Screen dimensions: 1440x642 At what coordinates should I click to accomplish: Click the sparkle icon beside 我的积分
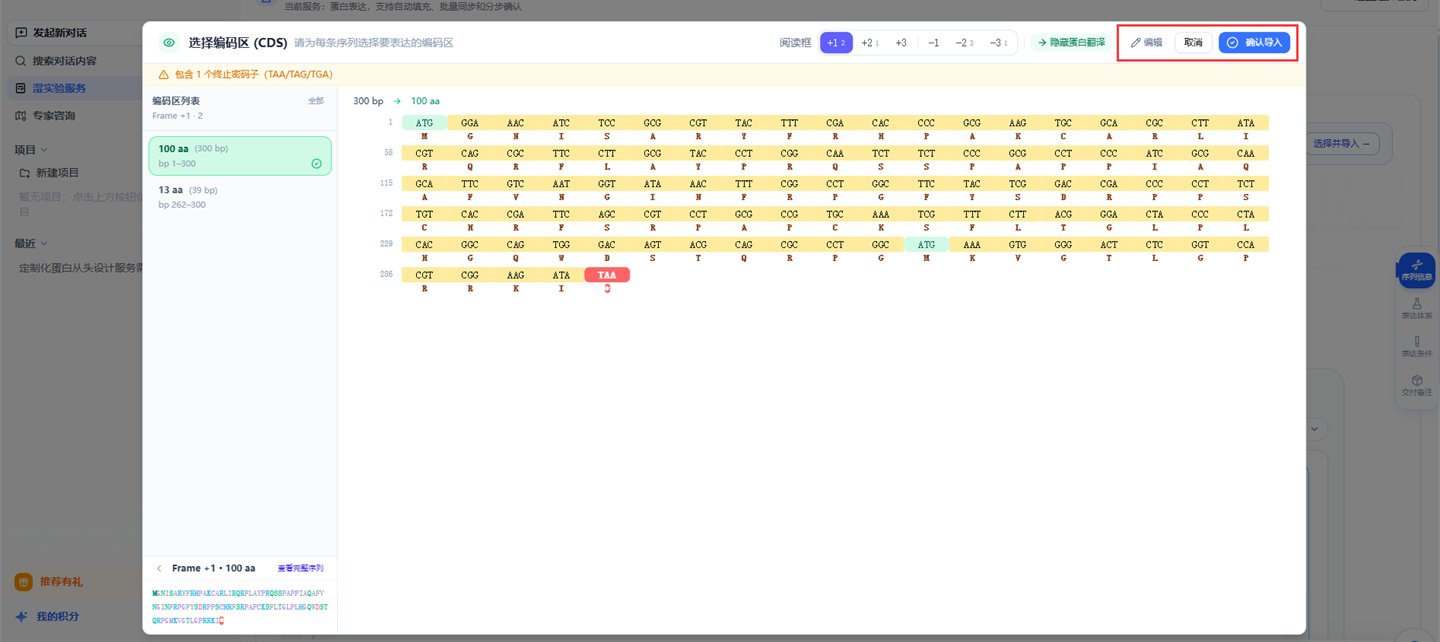click(22, 617)
